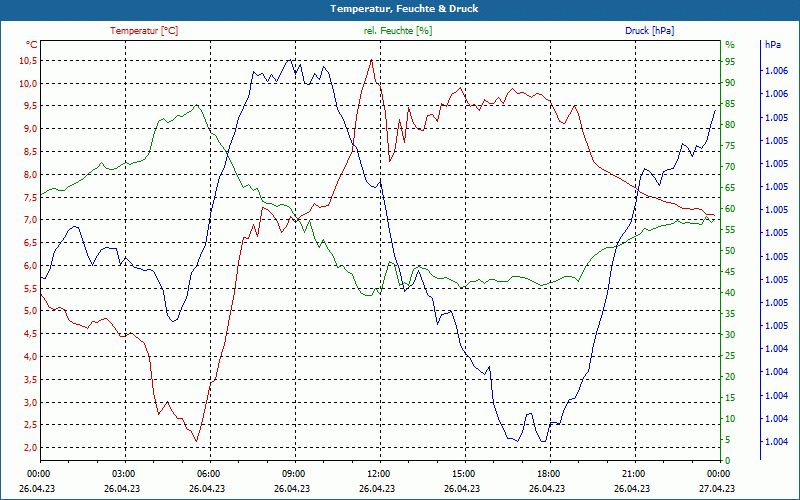Click green humidity axis value '65'

(x=730, y=188)
